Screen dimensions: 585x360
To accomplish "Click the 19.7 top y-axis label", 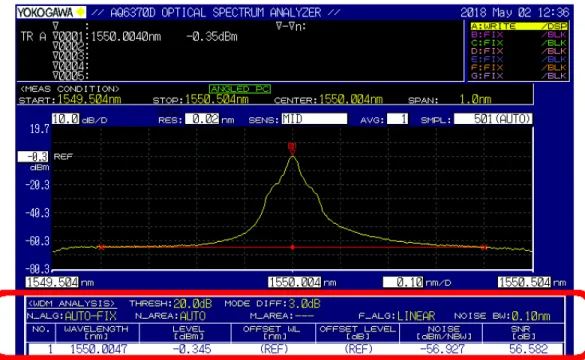I will (x=40, y=129).
